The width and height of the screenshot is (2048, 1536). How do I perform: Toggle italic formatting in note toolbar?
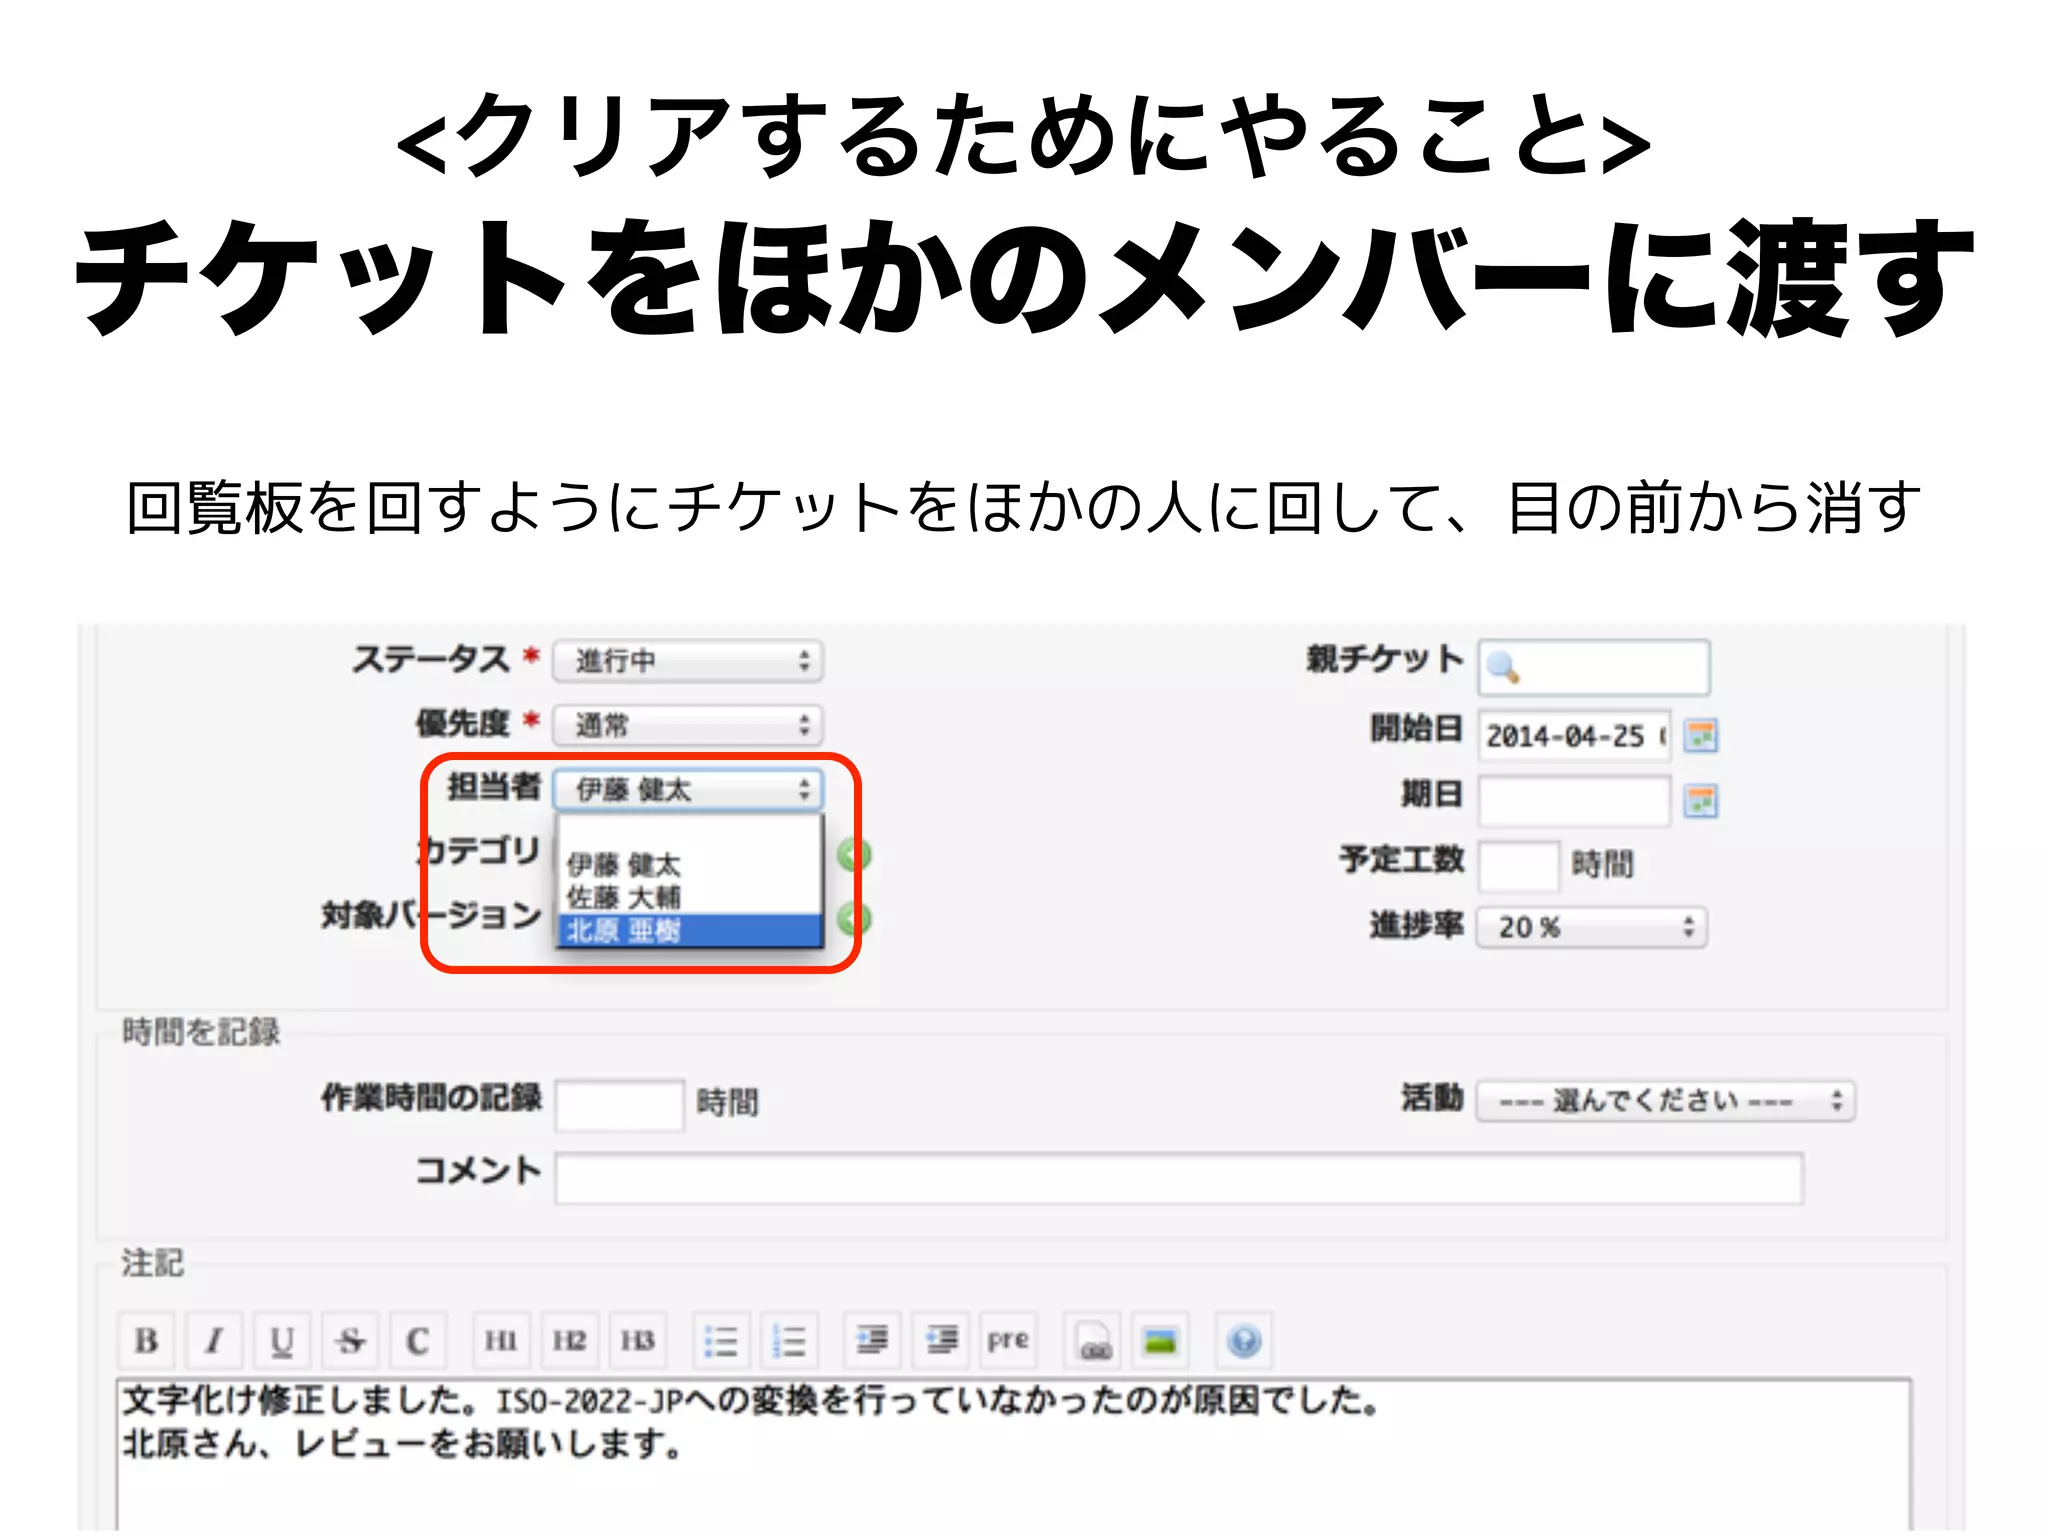point(214,1340)
